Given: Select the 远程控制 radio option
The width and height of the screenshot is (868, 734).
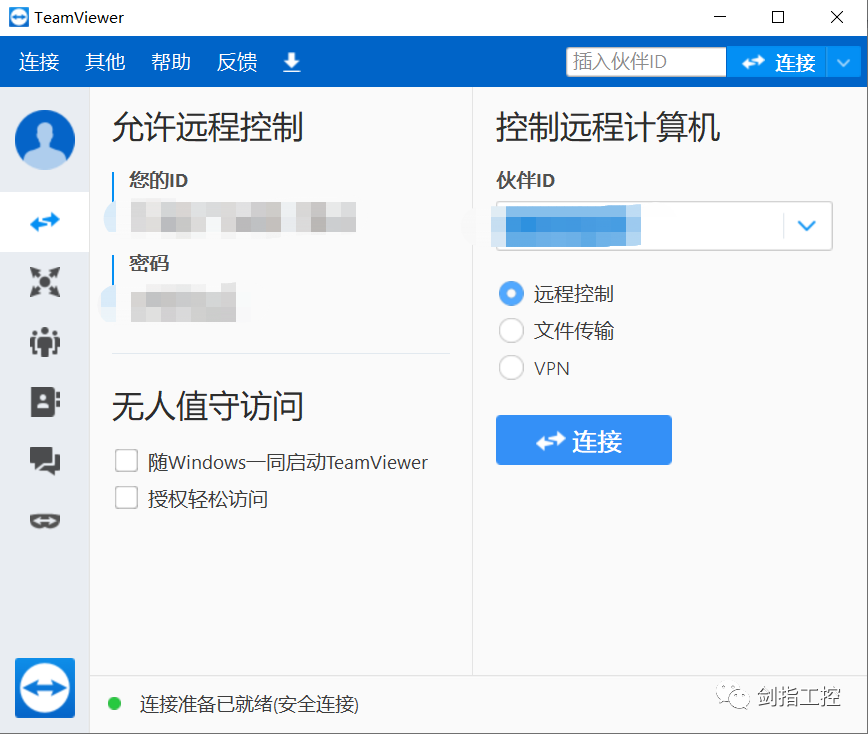Looking at the screenshot, I should [x=511, y=293].
